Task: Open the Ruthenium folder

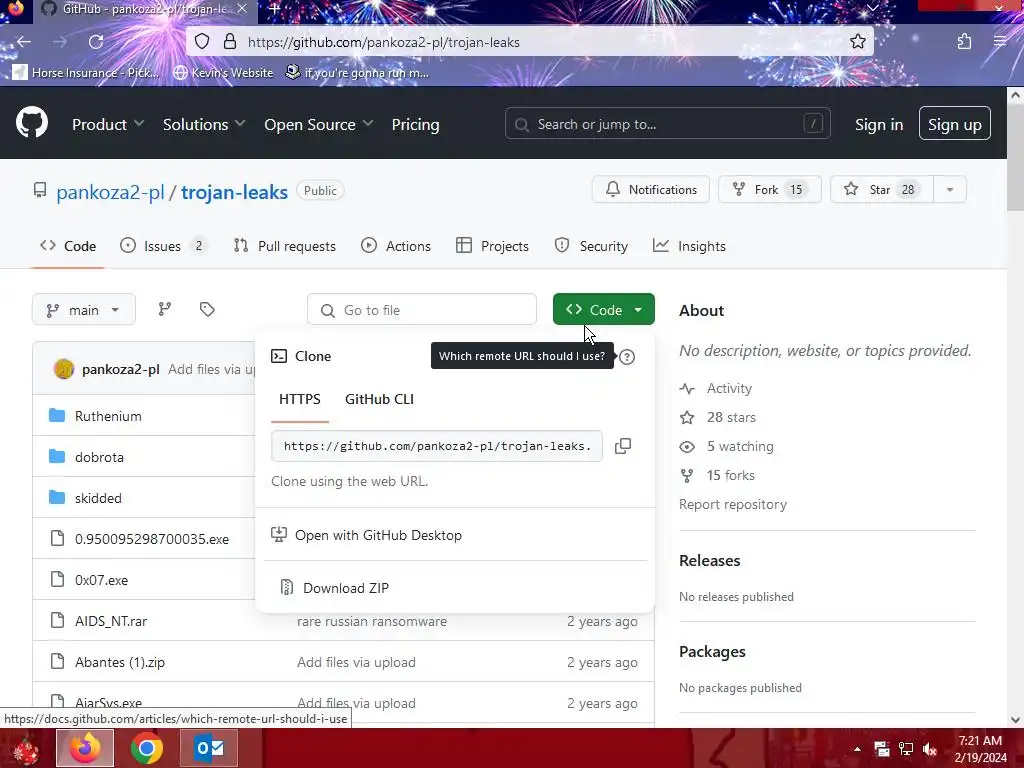Action: tap(108, 416)
